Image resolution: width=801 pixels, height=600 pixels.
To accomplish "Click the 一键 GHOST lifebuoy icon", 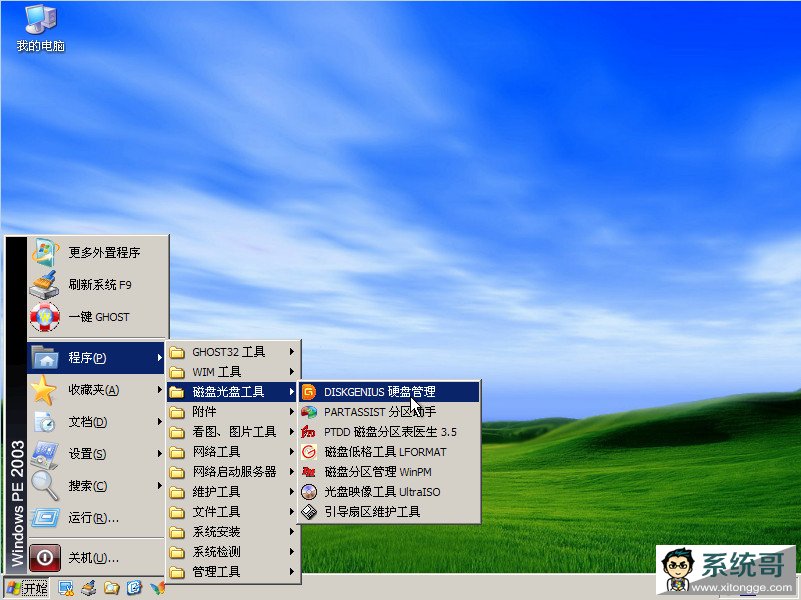I will coord(45,317).
